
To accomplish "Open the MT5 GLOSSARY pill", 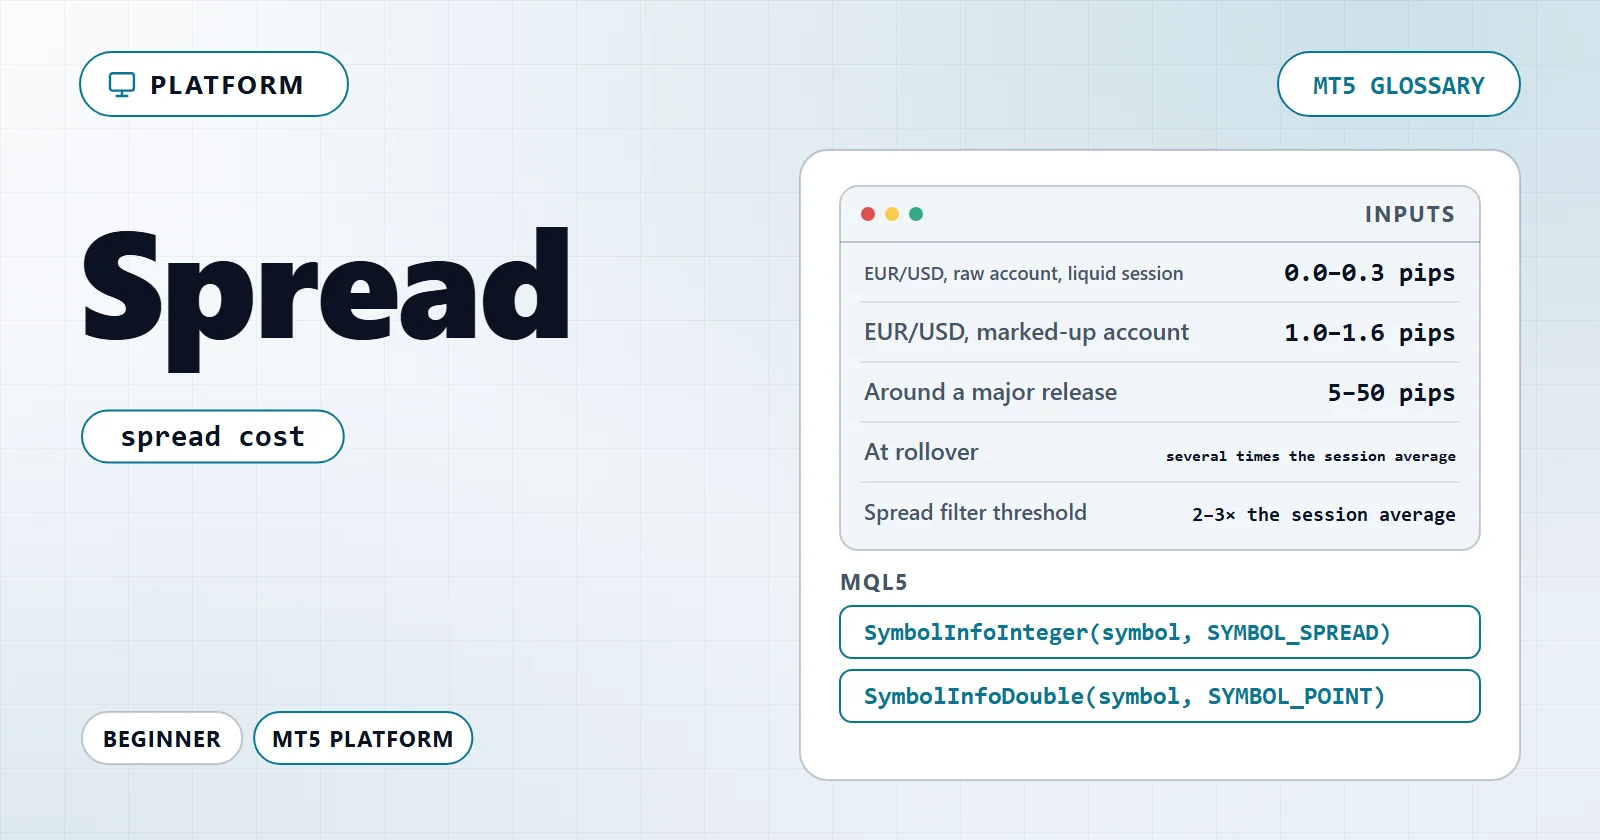I will [1398, 84].
